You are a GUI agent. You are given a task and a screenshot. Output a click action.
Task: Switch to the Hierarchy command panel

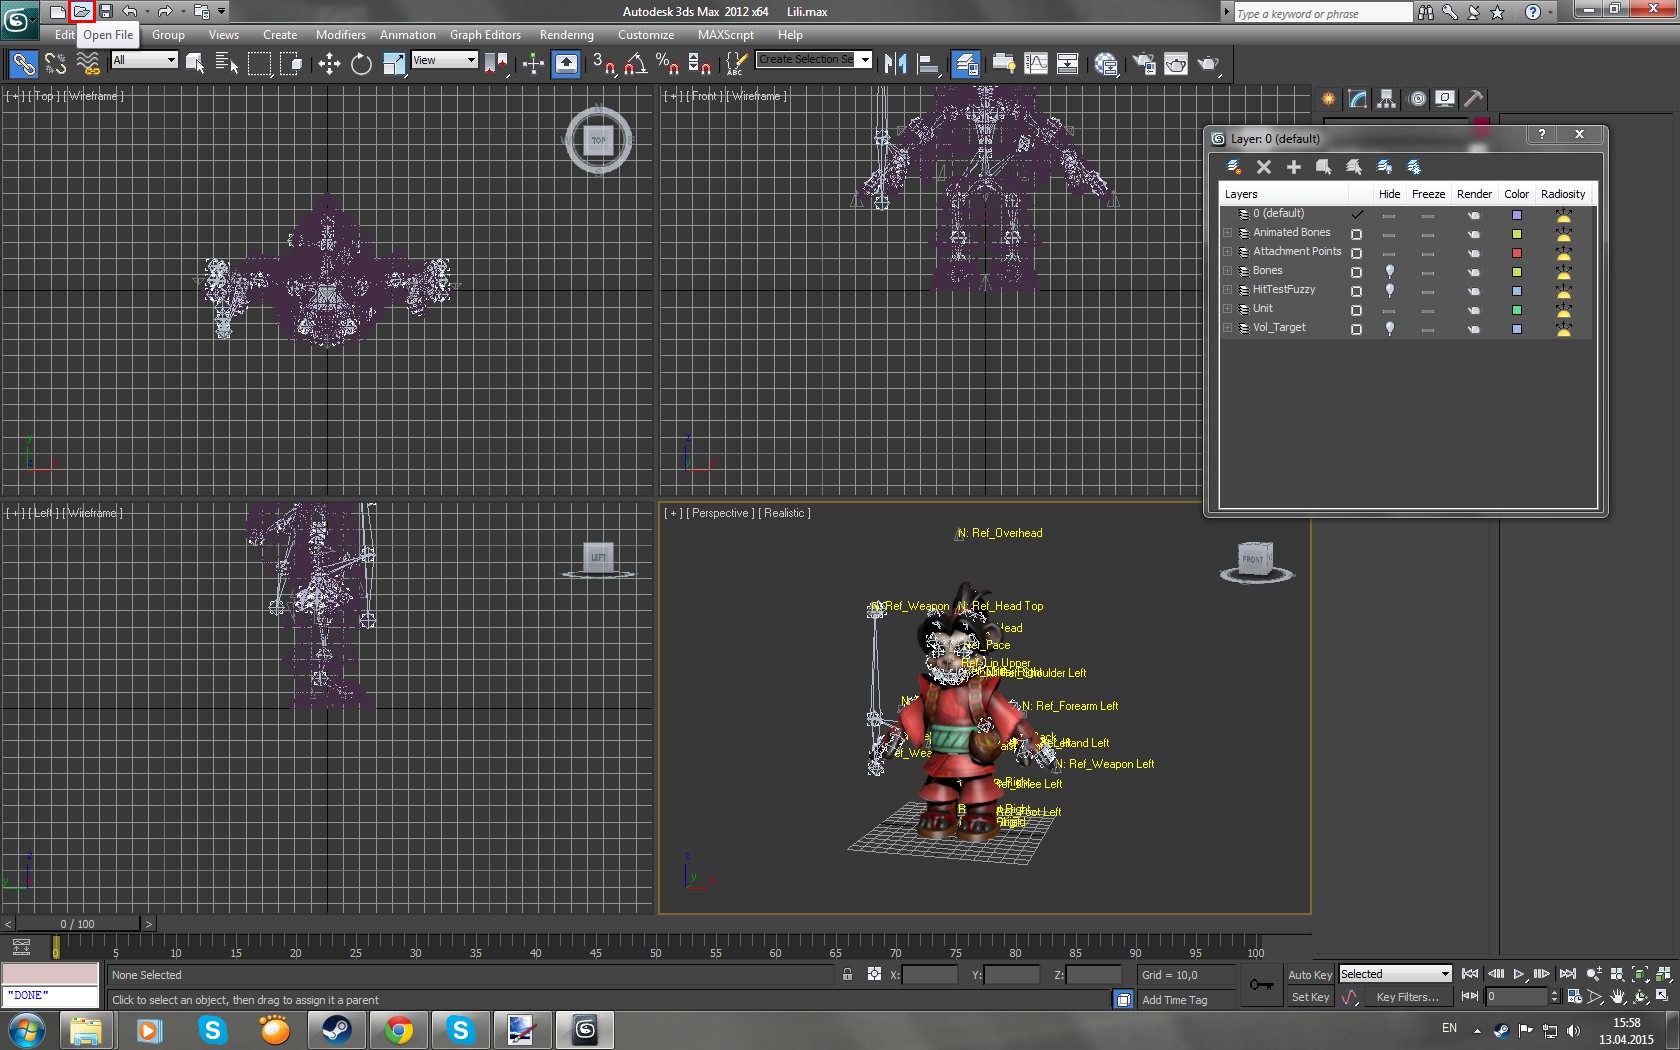(x=1386, y=99)
